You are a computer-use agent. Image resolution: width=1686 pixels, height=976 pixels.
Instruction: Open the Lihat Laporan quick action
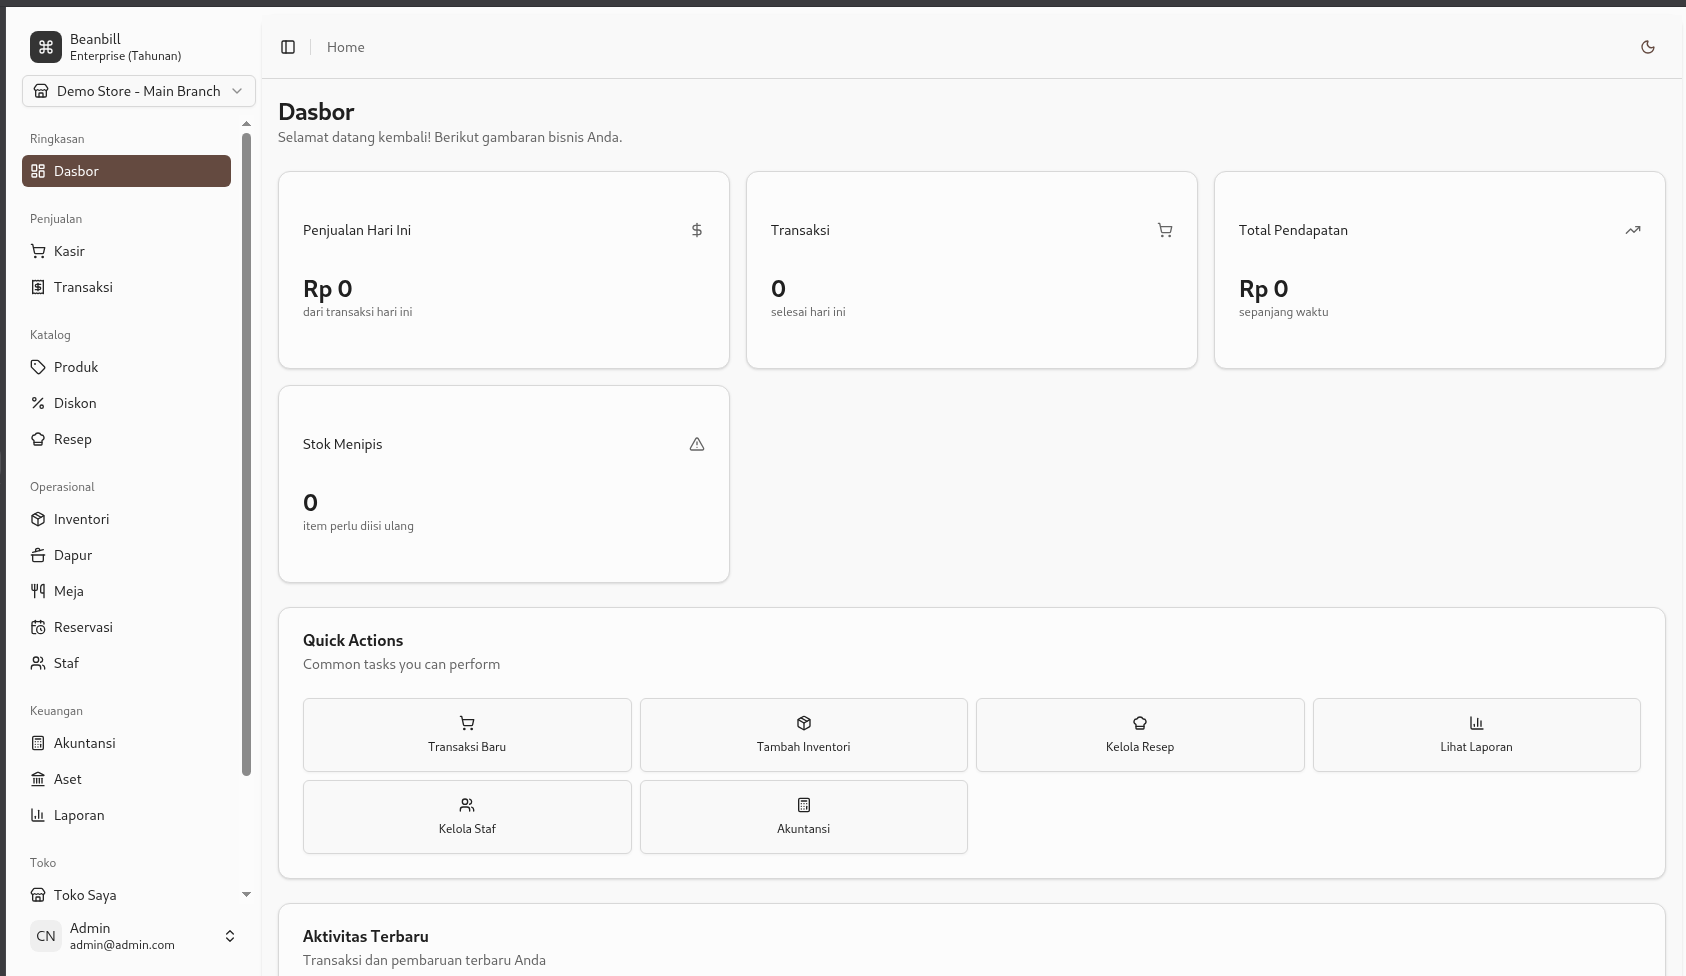[x=1476, y=735]
